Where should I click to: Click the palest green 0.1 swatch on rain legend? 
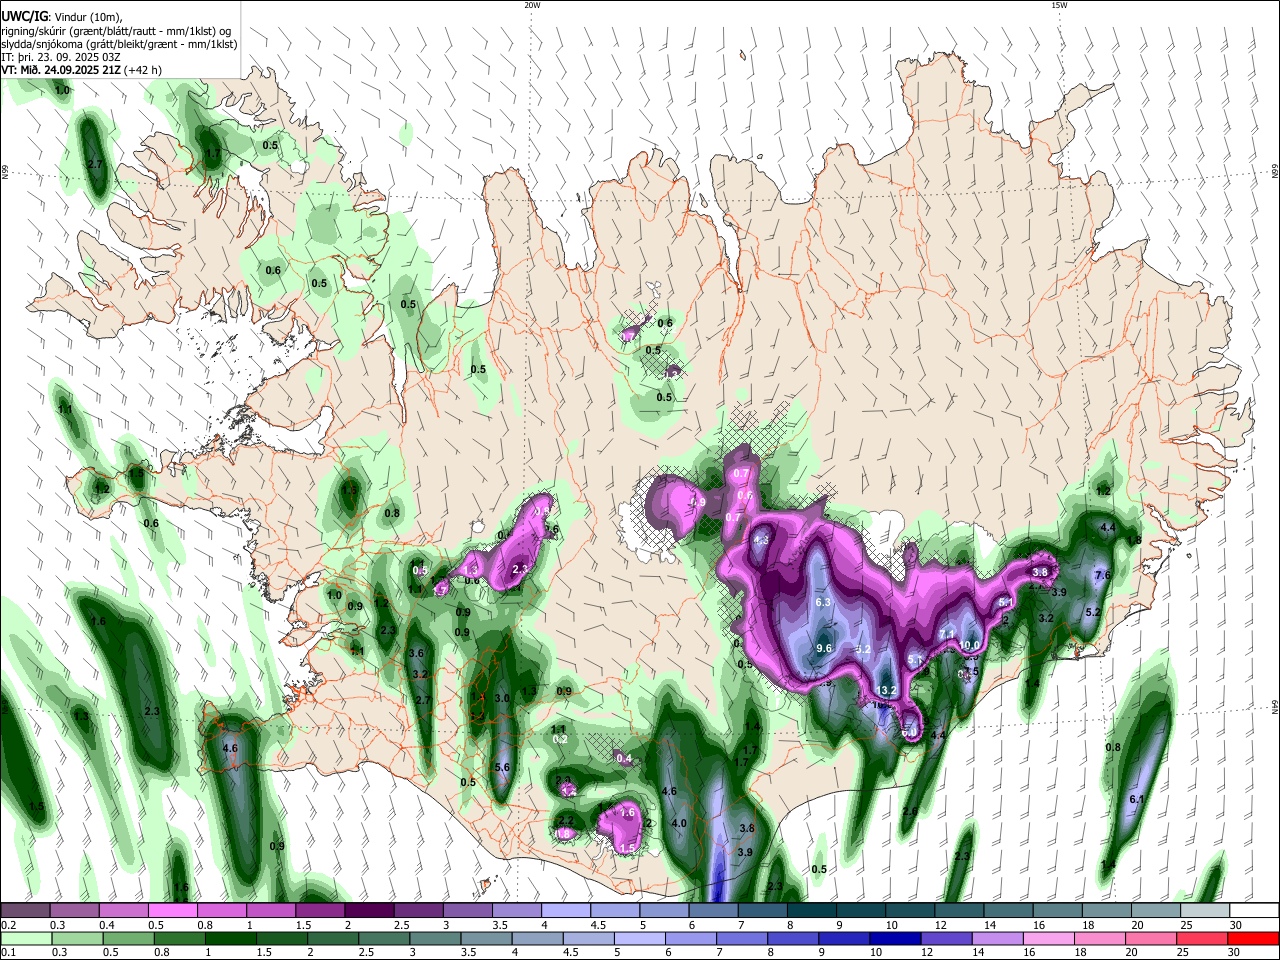coord(26,938)
